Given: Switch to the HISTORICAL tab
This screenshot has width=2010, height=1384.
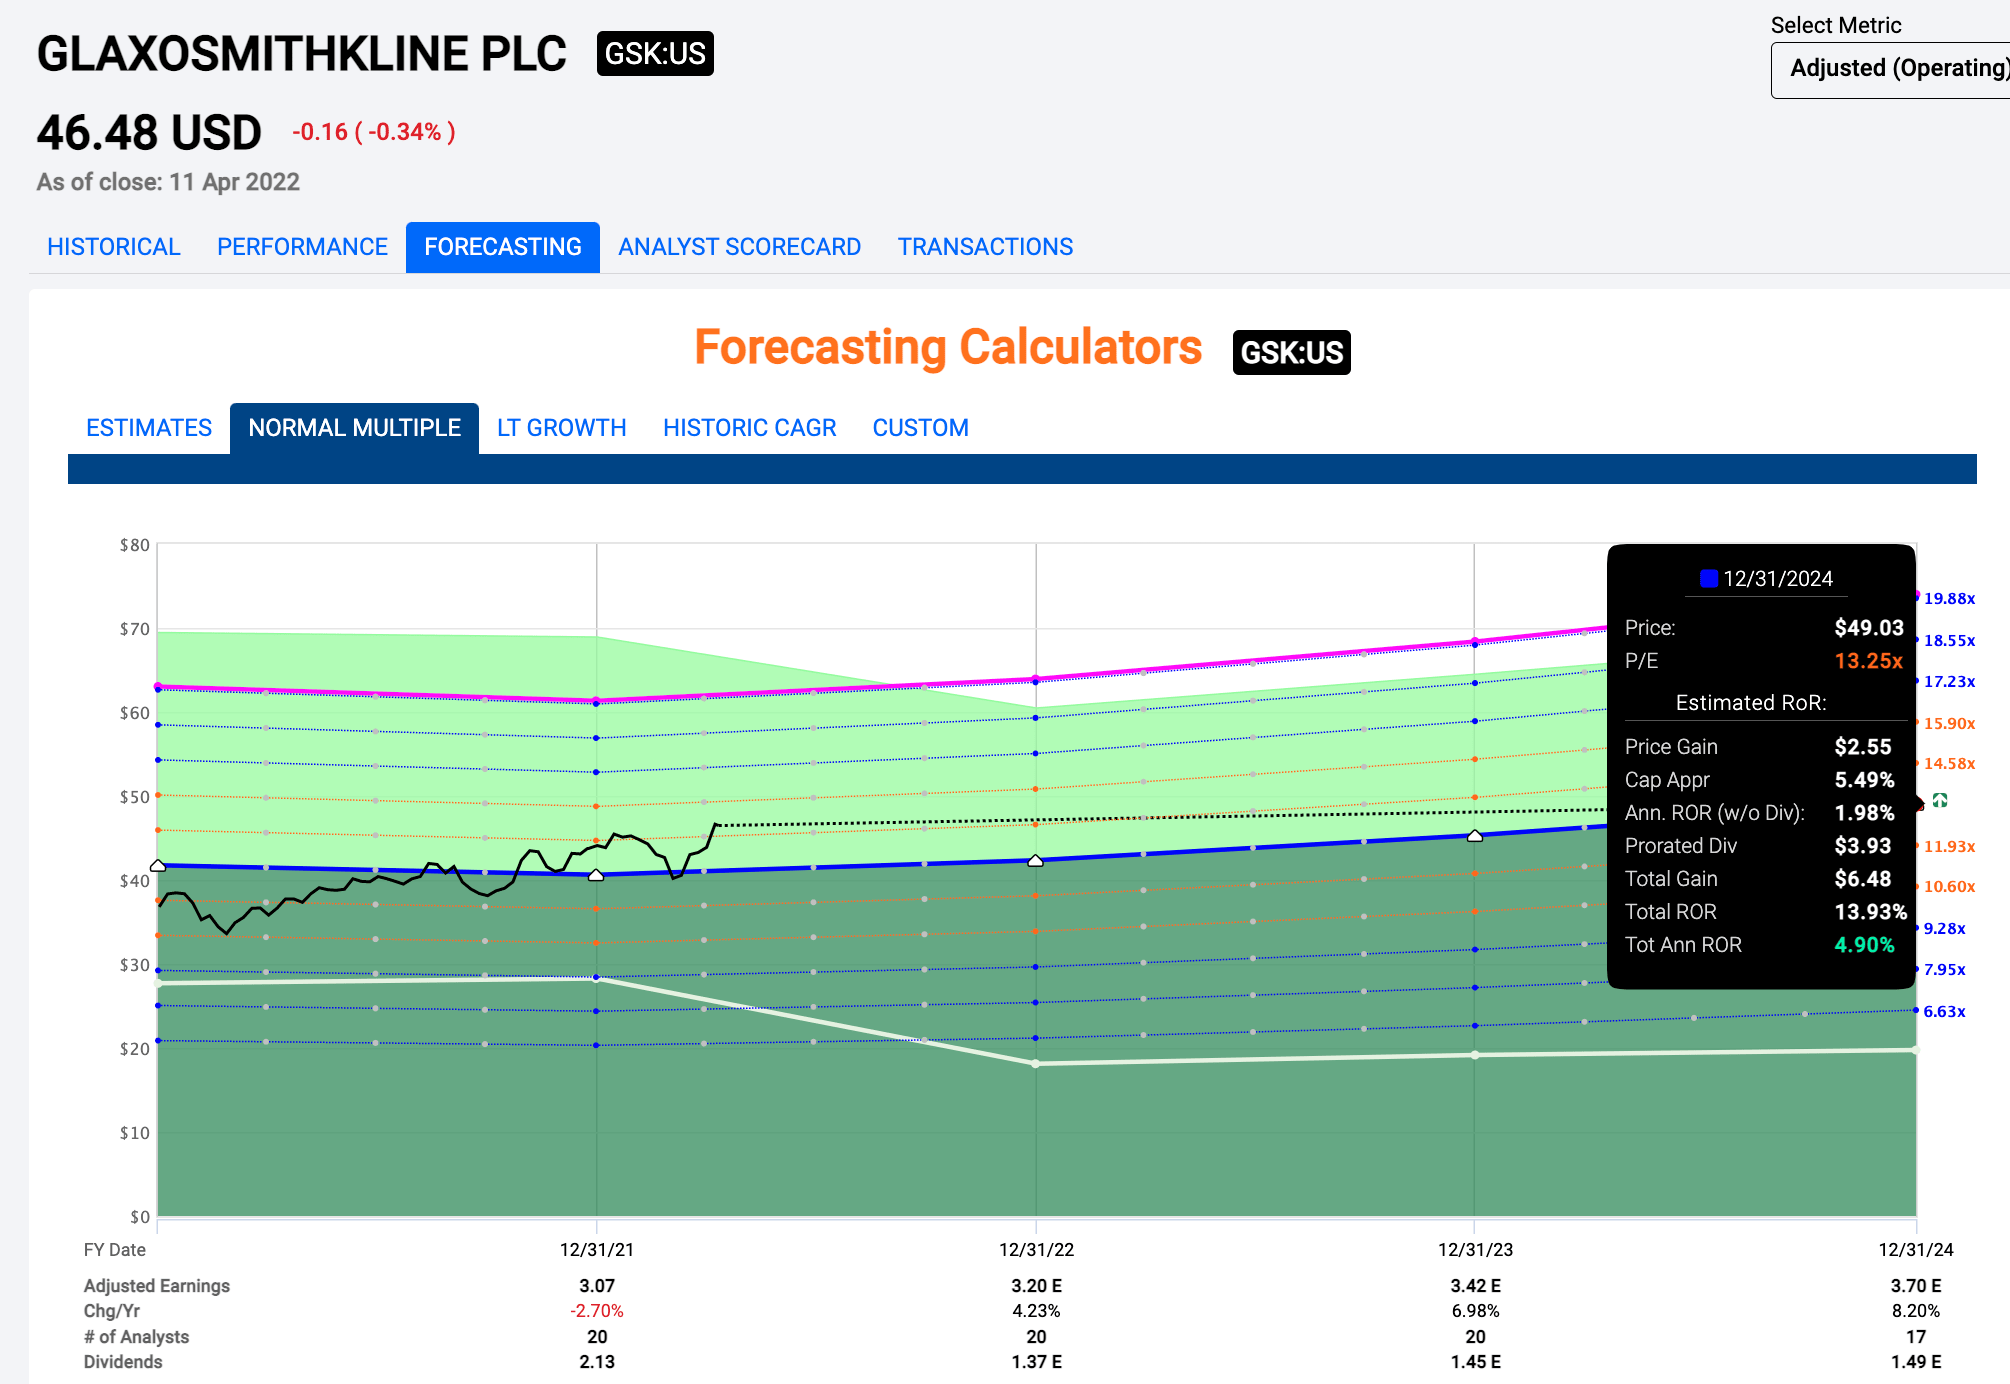Looking at the screenshot, I should 113,247.
